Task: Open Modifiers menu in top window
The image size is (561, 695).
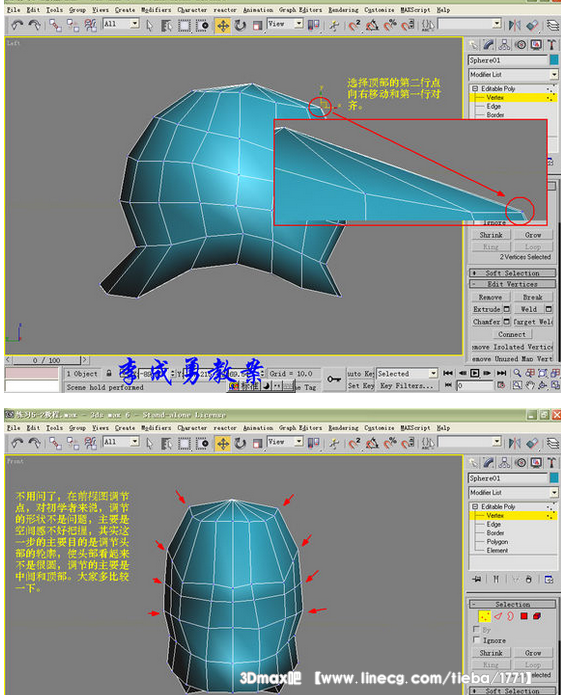Action: (156, 9)
